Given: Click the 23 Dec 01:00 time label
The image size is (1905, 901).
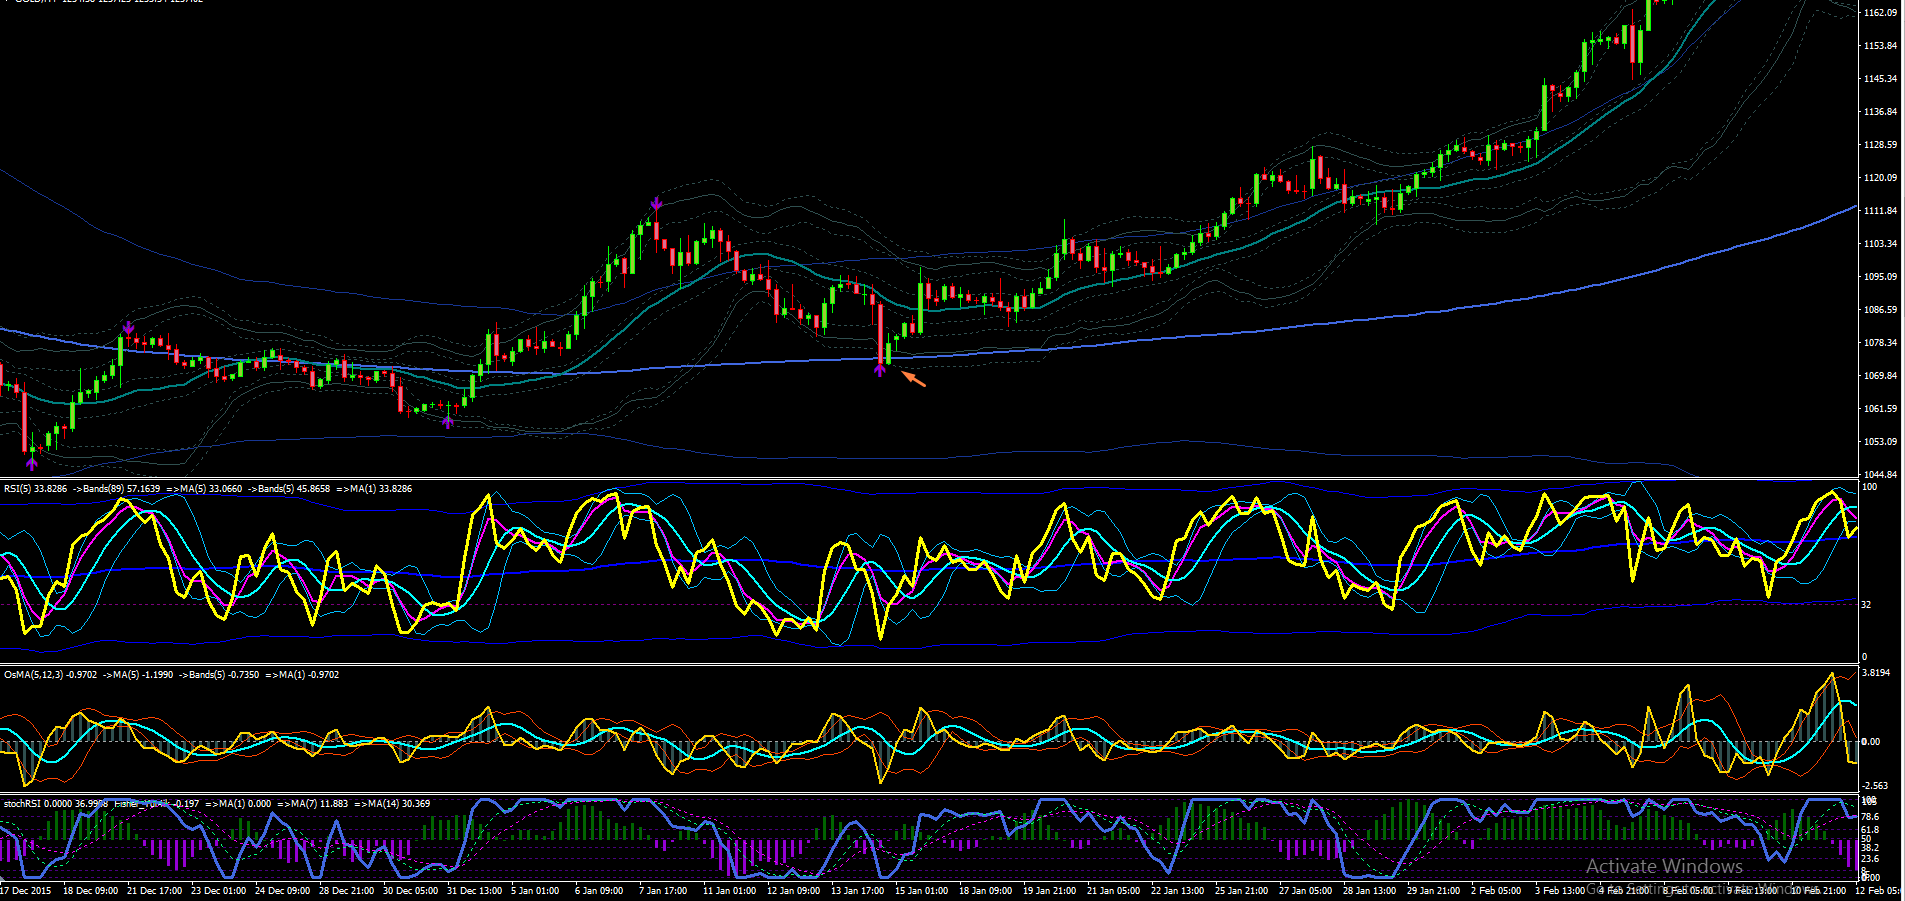Looking at the screenshot, I should click(x=218, y=891).
